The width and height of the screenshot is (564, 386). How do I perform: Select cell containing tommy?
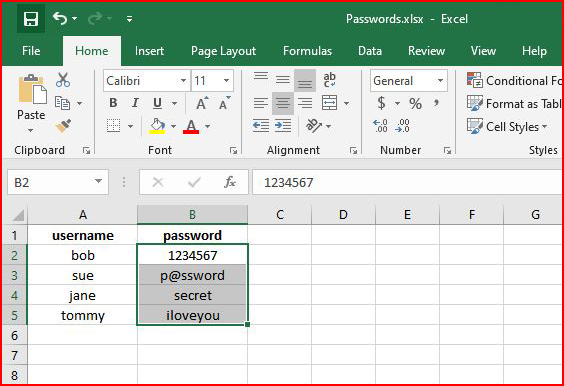point(82,315)
